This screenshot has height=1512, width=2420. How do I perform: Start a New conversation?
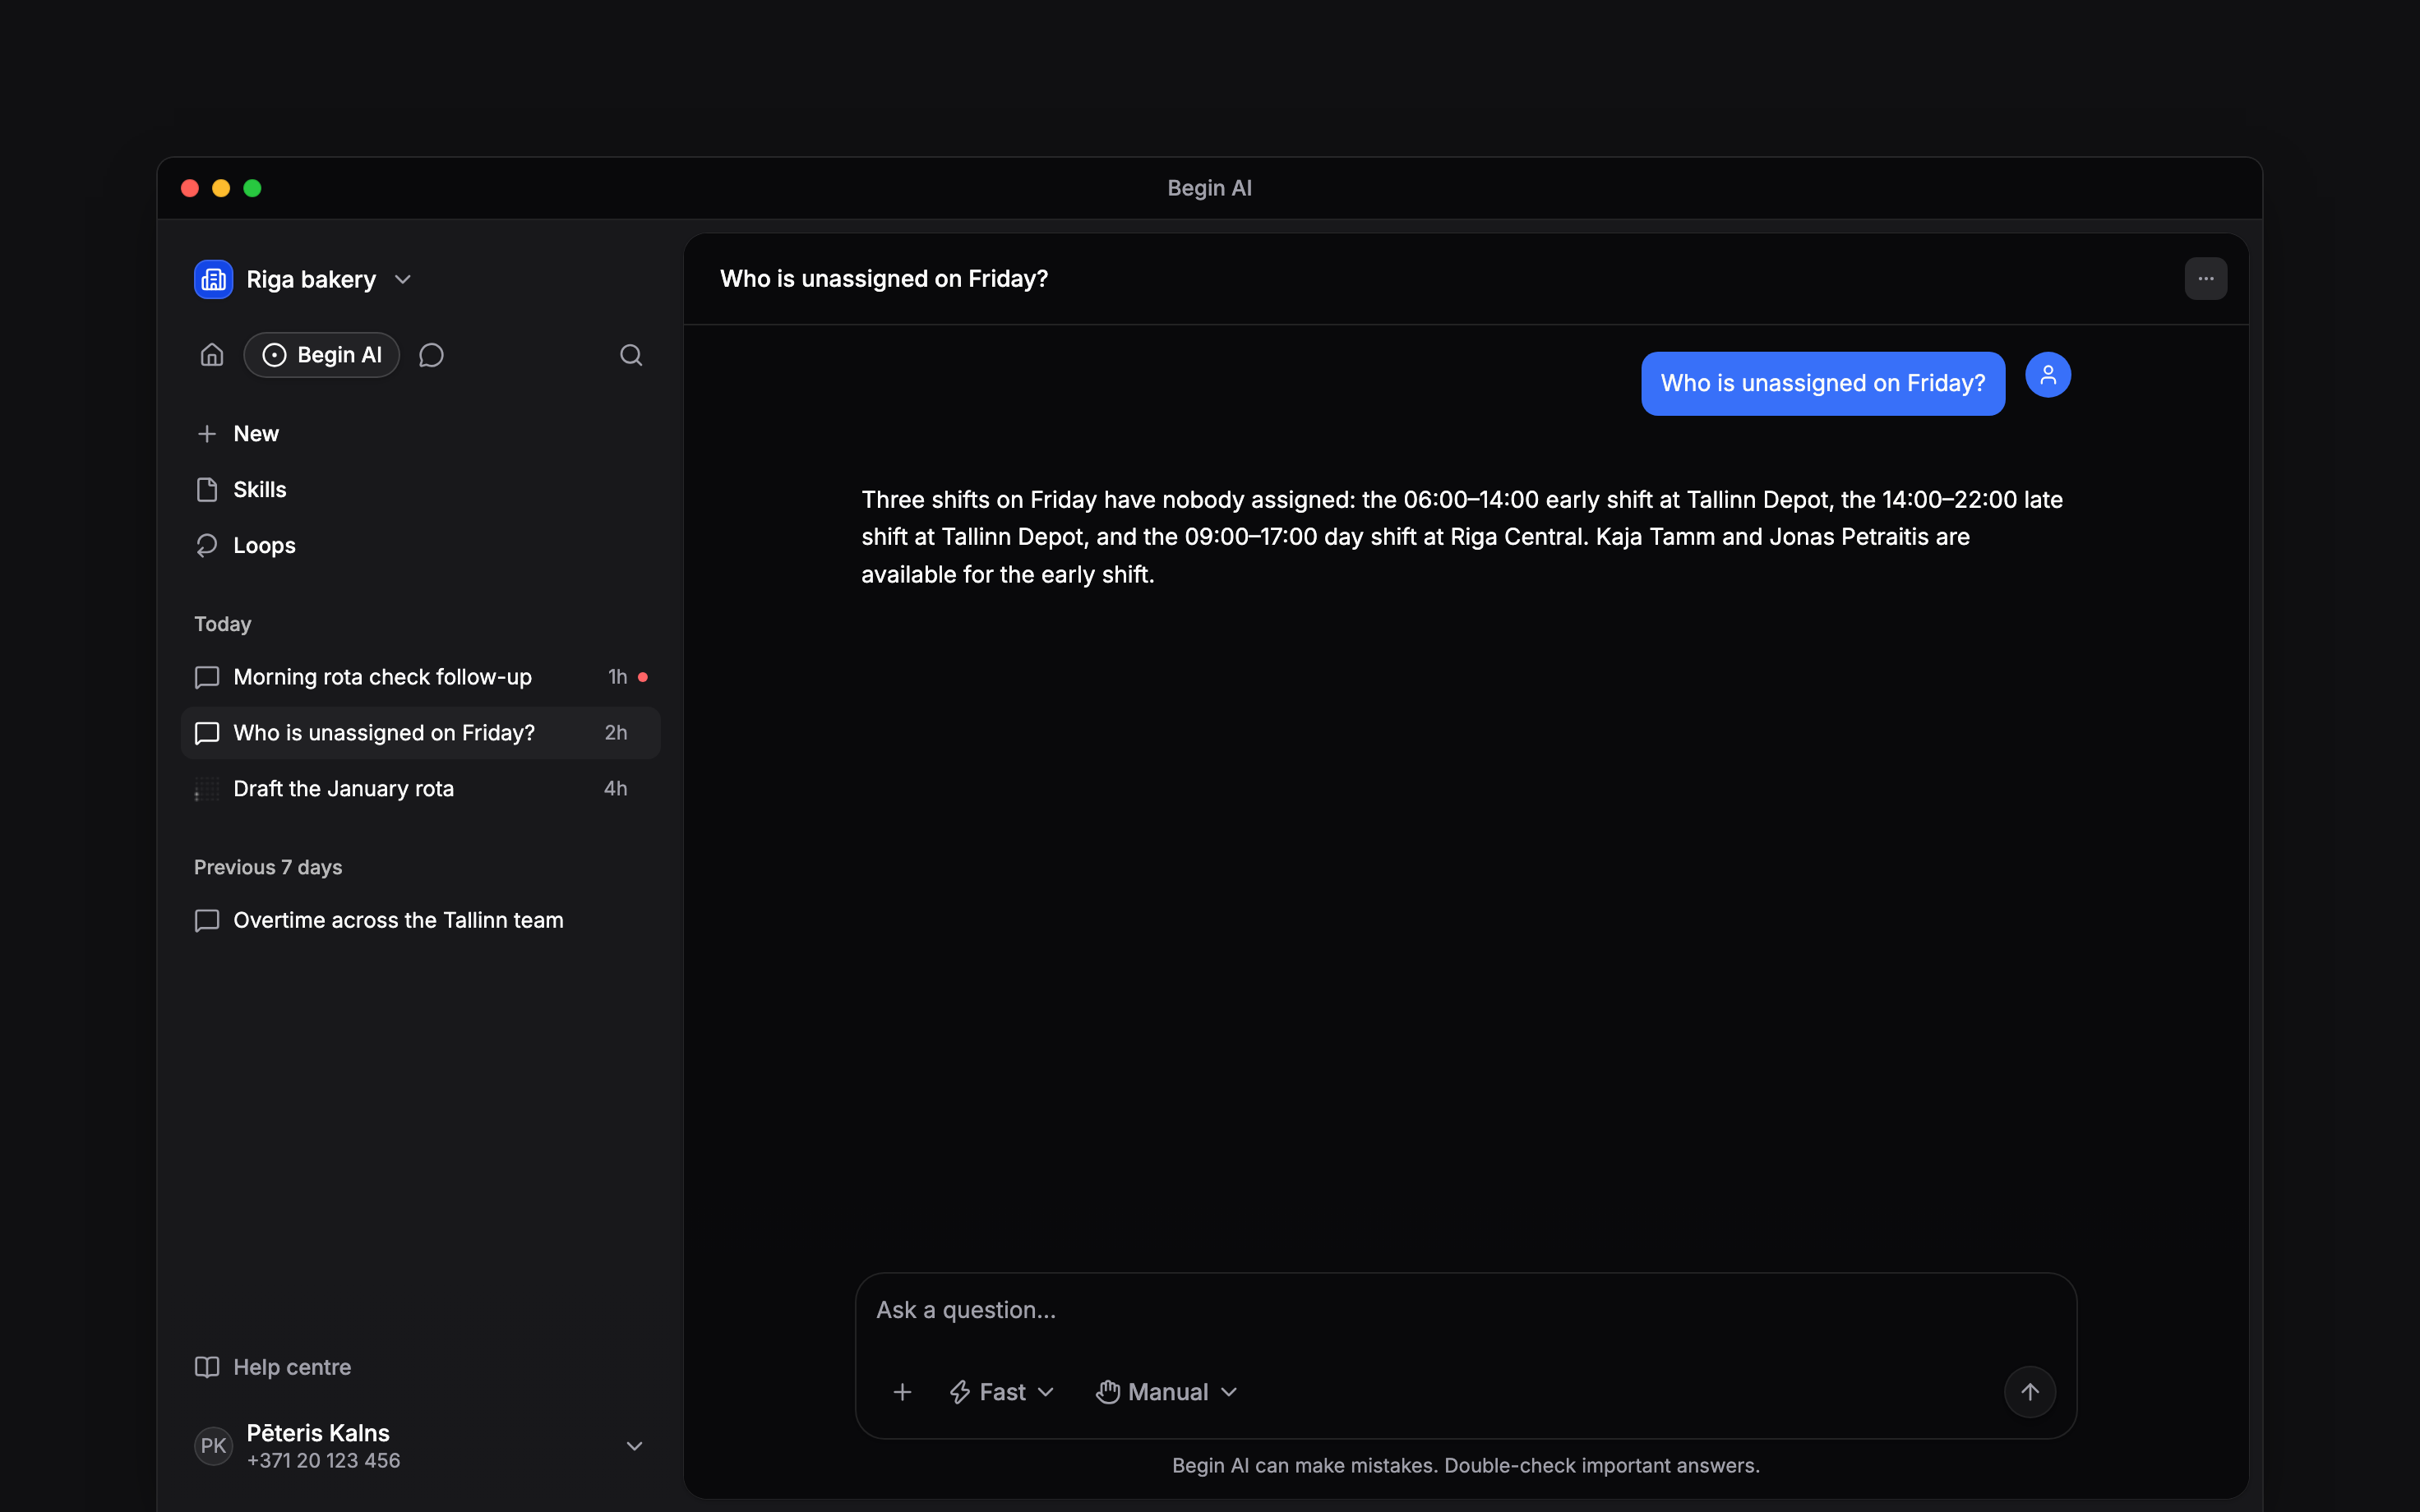[x=420, y=434]
